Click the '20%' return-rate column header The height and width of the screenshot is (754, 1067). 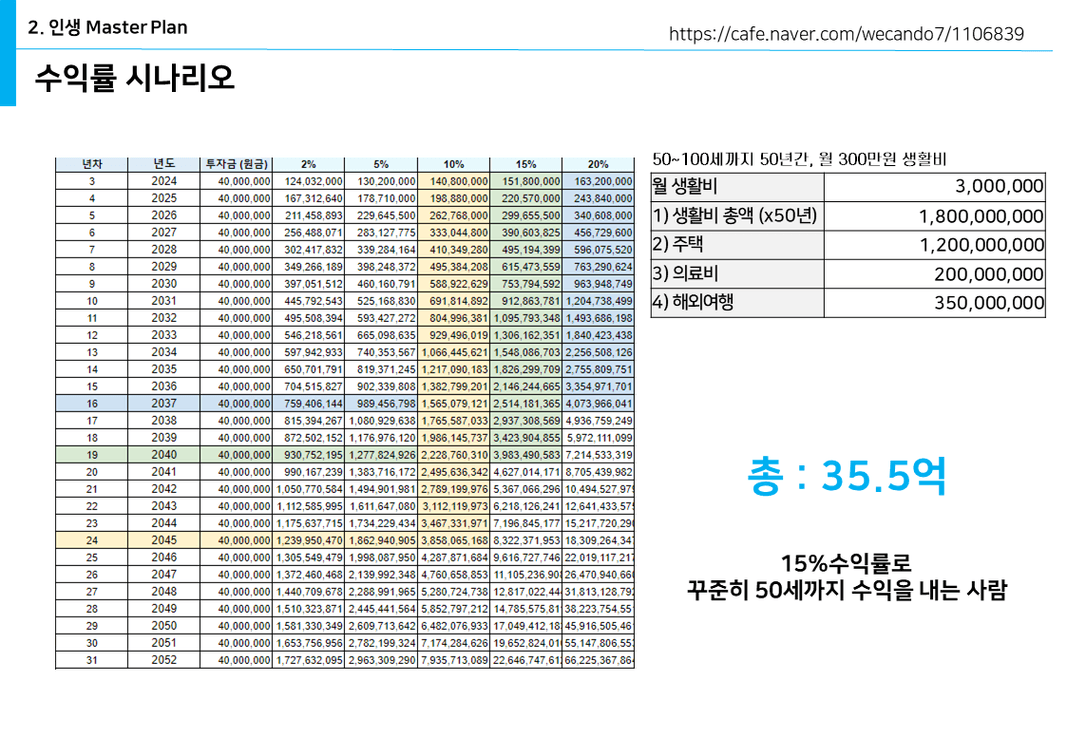point(598,164)
